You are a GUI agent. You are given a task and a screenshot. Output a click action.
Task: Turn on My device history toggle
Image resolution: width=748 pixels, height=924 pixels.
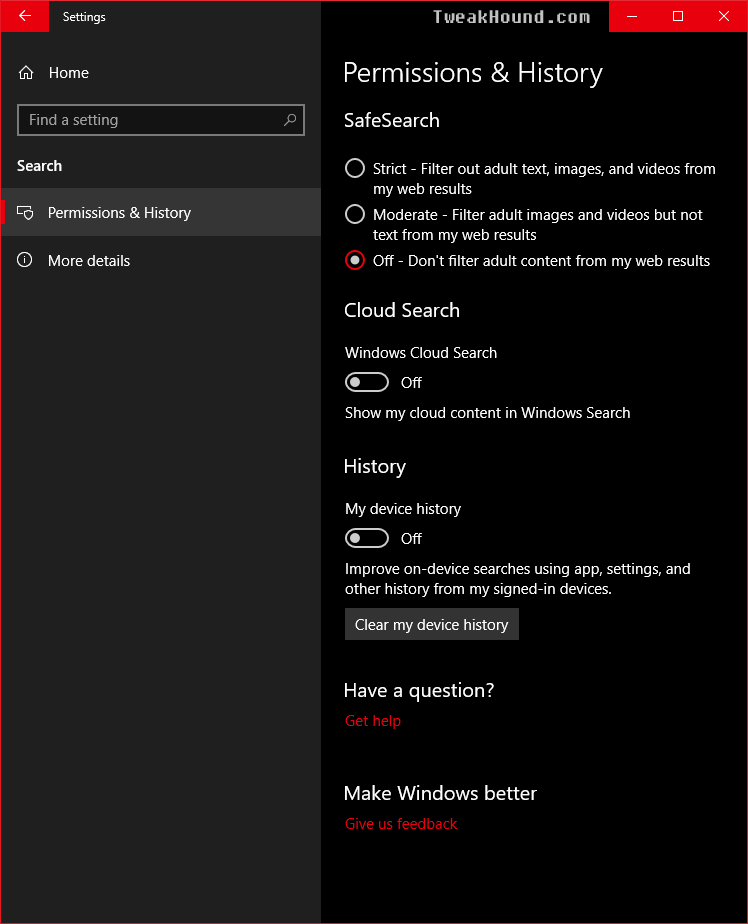click(367, 538)
